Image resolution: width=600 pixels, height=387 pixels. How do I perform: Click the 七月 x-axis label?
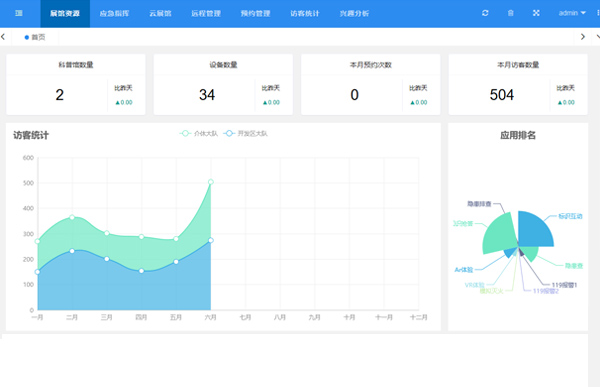coord(246,317)
